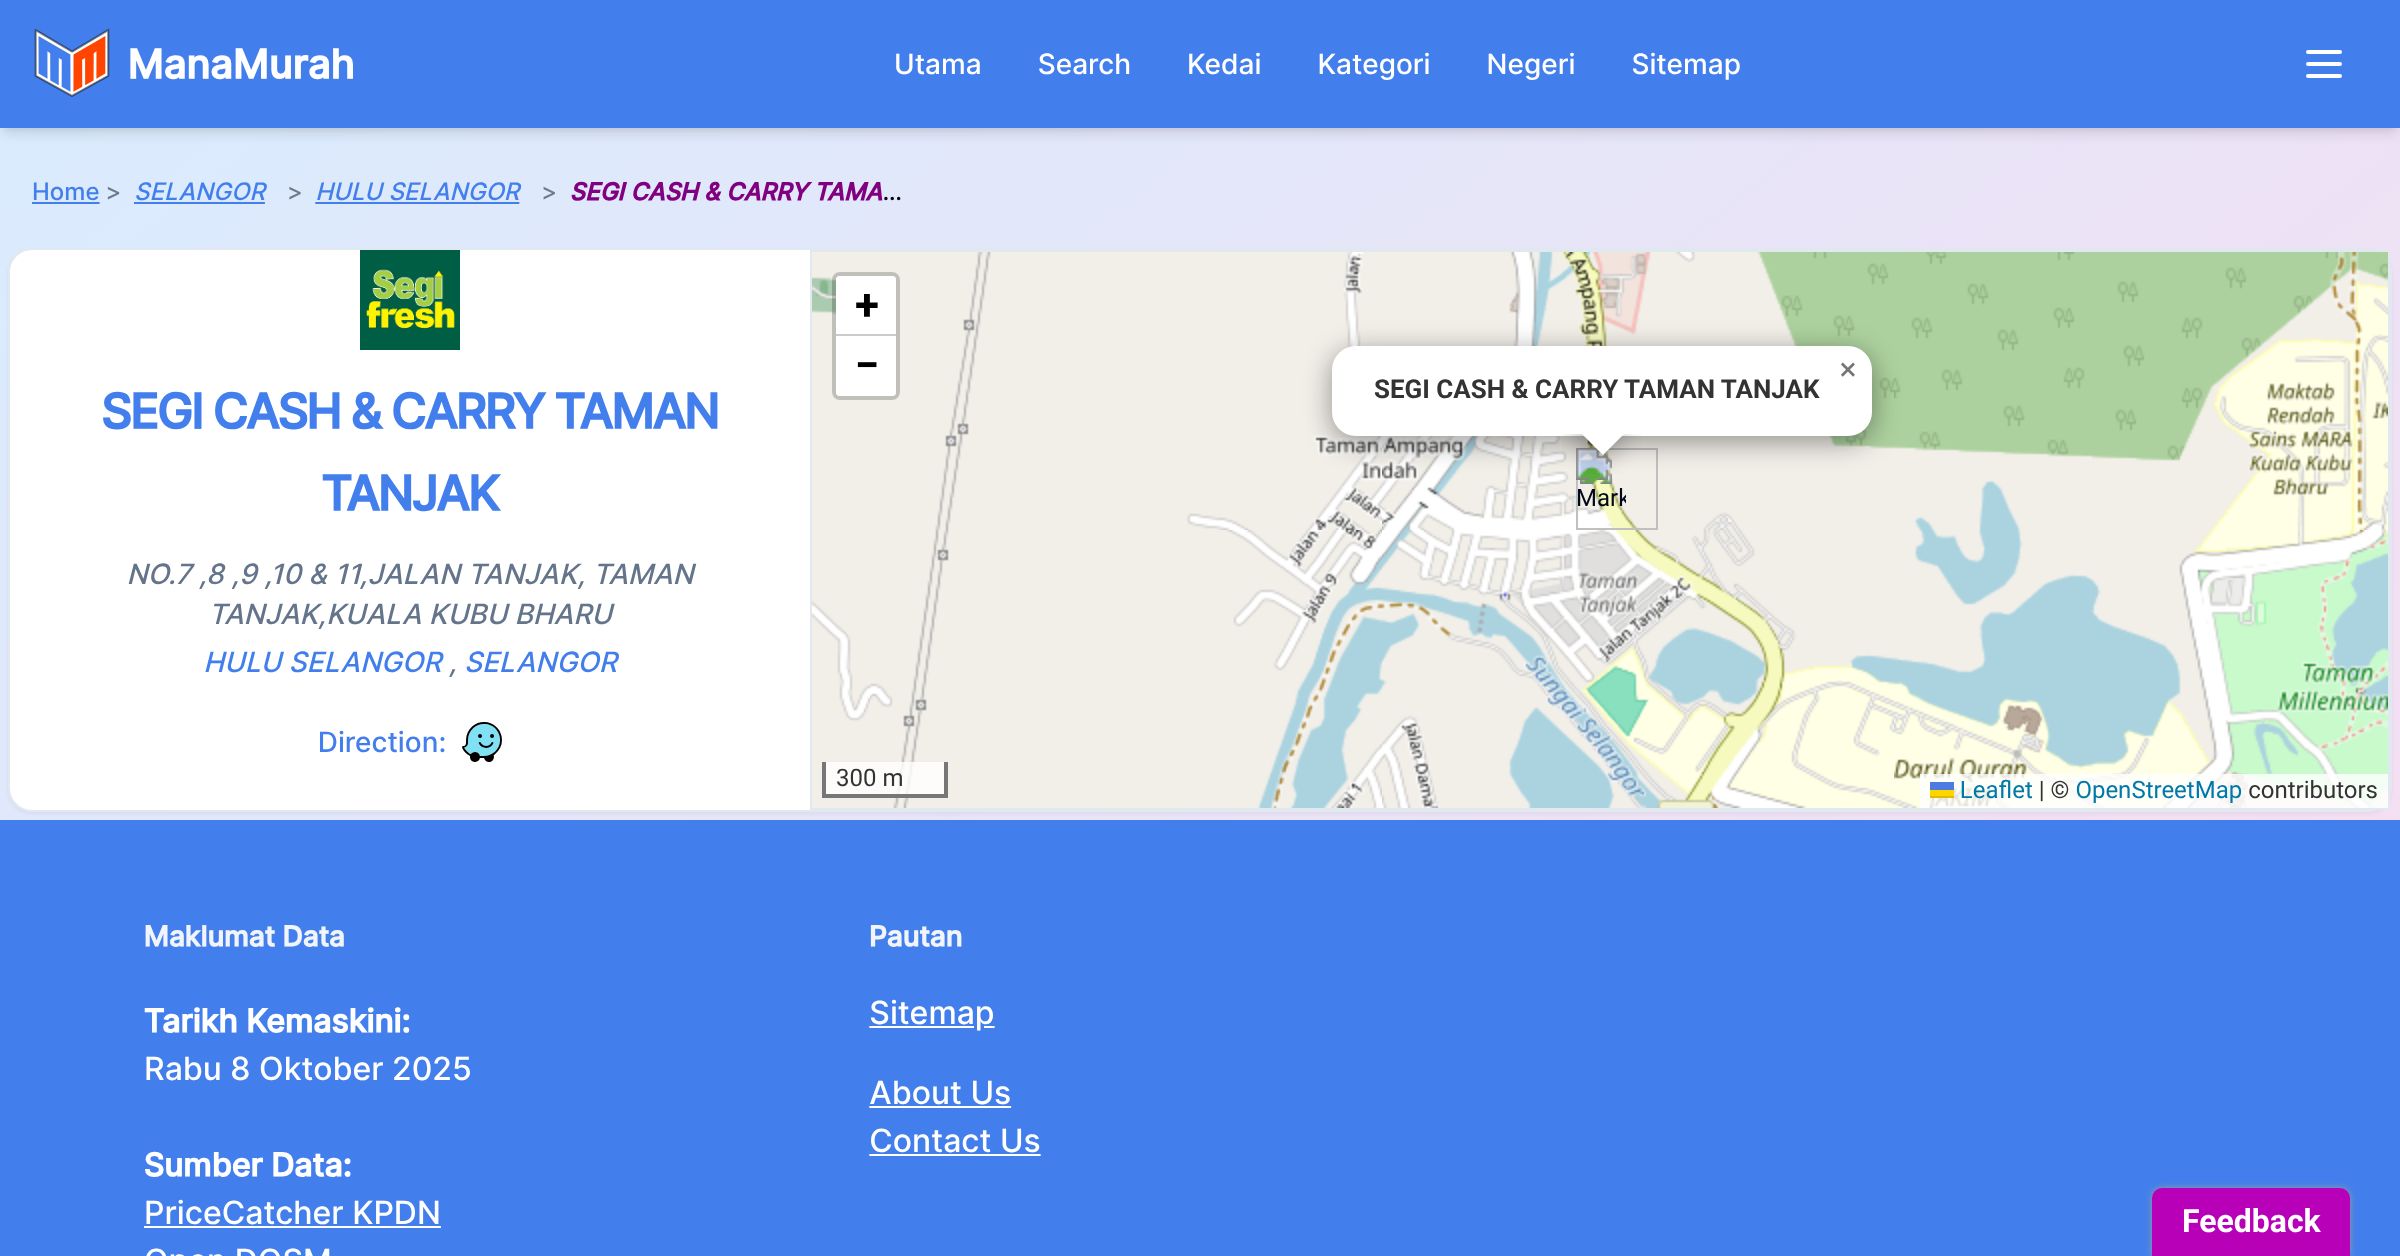The width and height of the screenshot is (2400, 1256).
Task: Open the hamburger menu
Action: coord(2323,64)
